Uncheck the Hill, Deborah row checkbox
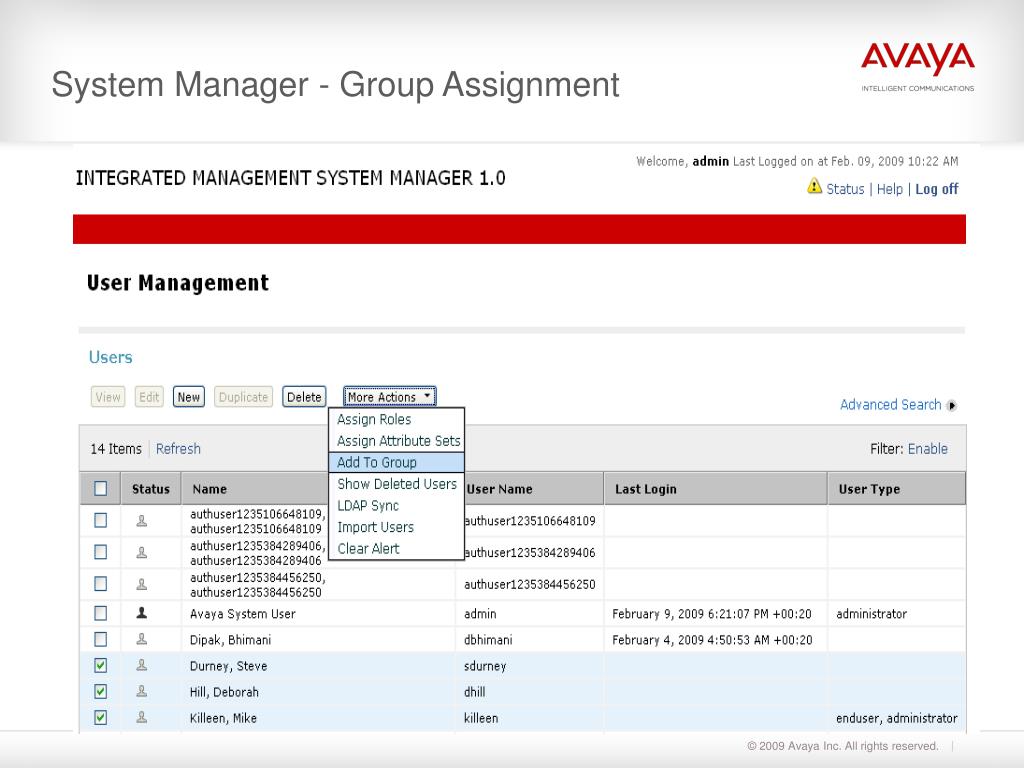Screen dimensions: 1024x768 101,692
